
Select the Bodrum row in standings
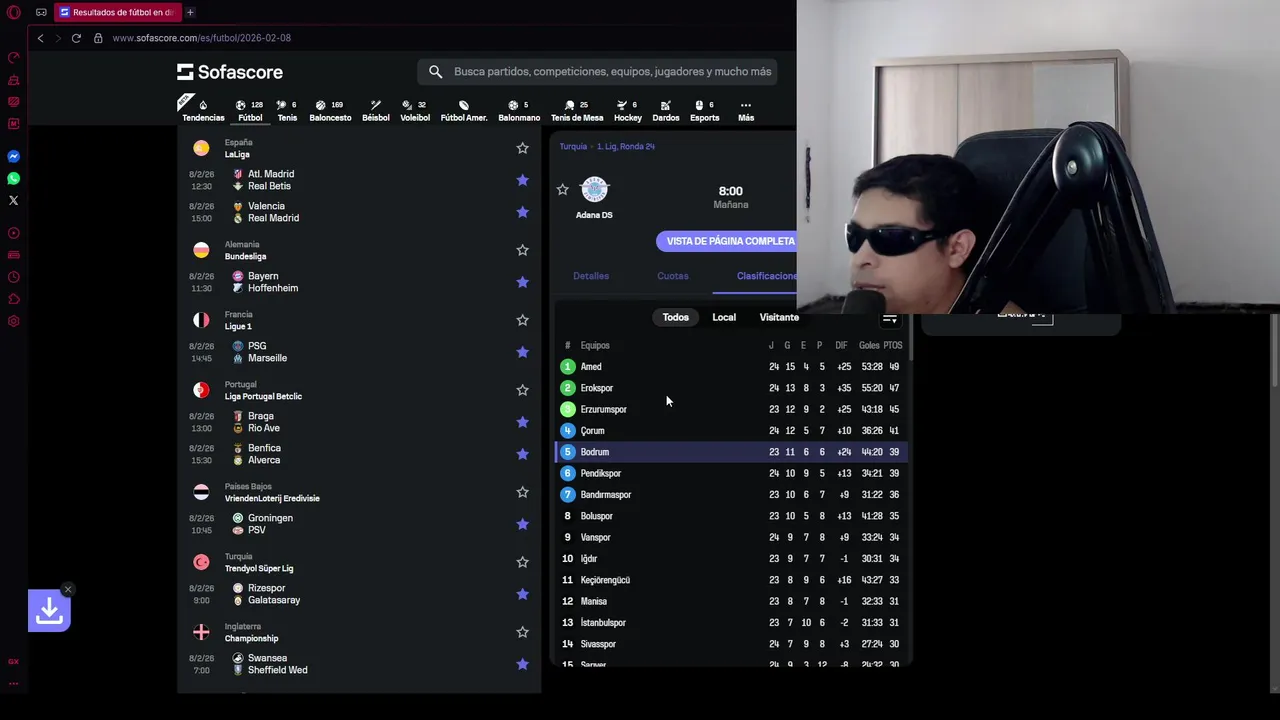coord(731,452)
